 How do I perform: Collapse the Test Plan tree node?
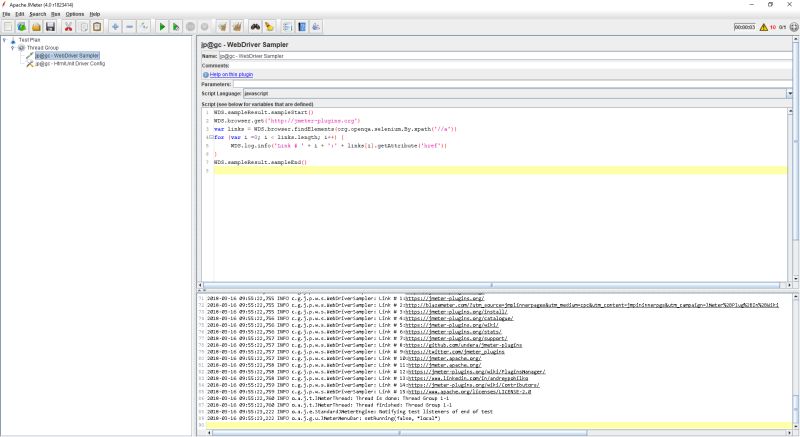[x=5, y=40]
